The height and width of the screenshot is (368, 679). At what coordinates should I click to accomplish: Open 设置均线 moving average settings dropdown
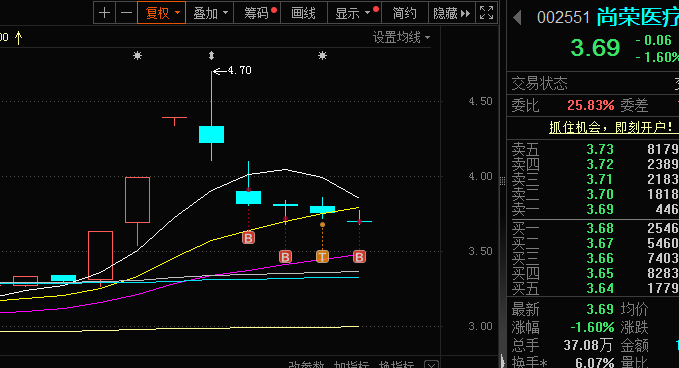click(401, 38)
